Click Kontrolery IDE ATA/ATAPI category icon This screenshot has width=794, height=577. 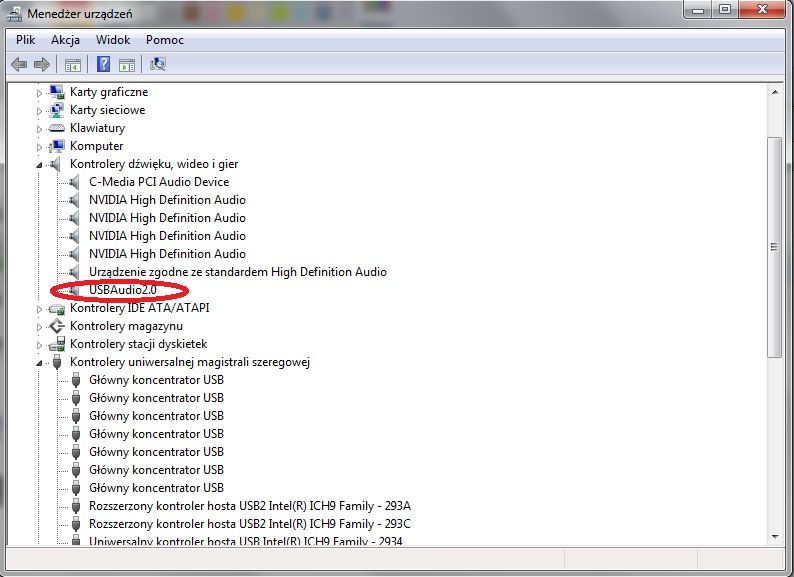pos(57,309)
